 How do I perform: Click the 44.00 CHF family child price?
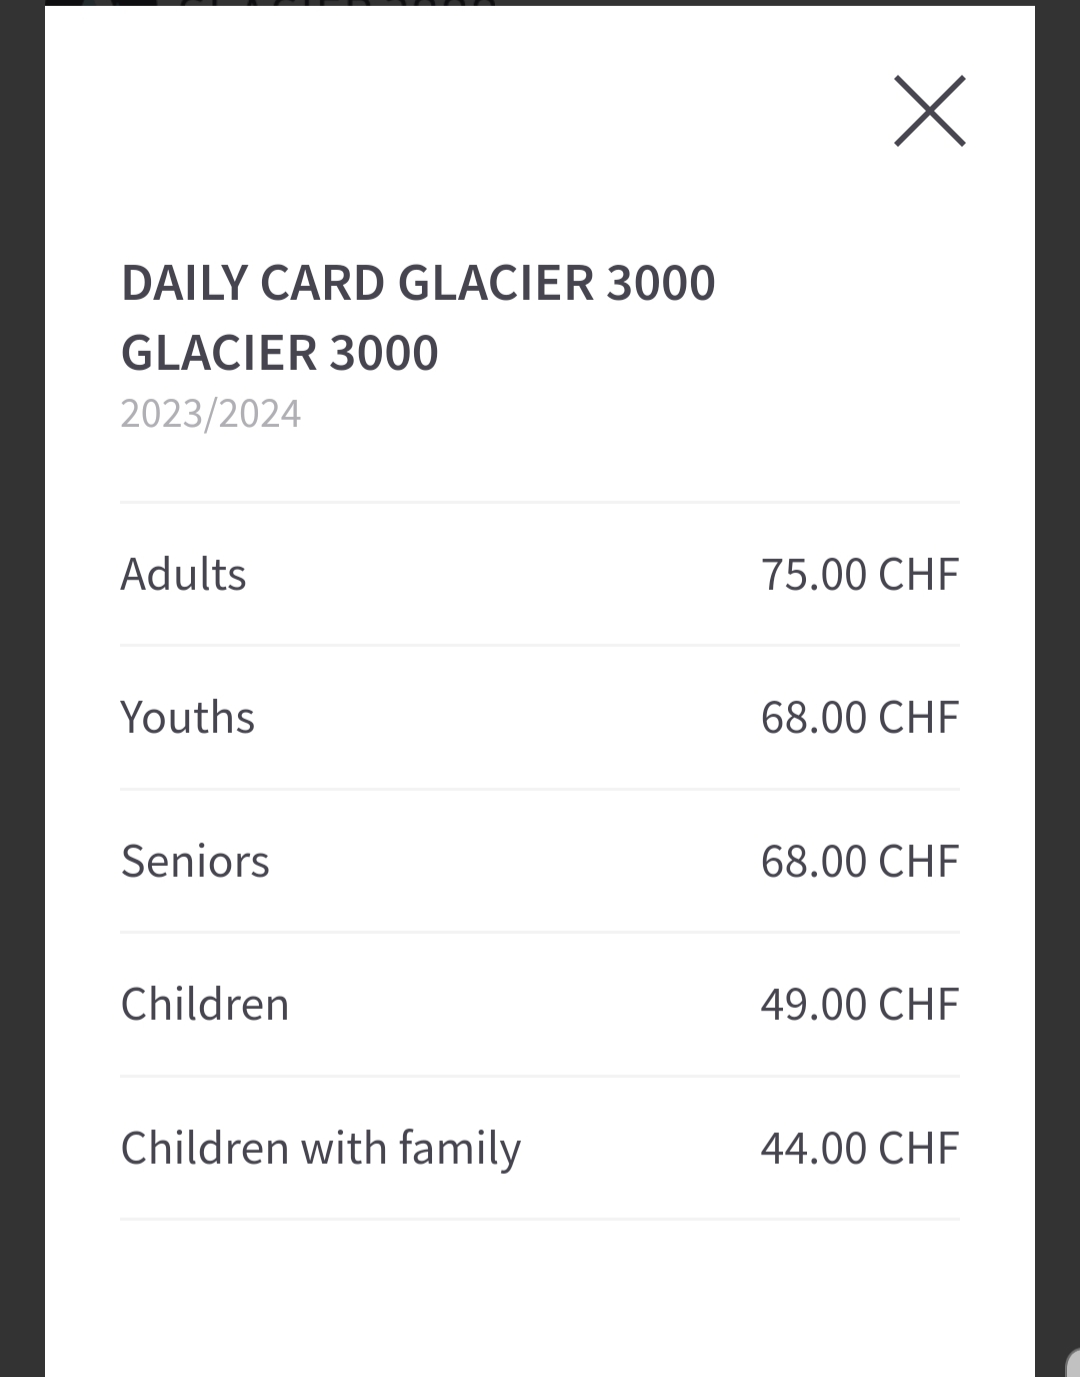(860, 1148)
